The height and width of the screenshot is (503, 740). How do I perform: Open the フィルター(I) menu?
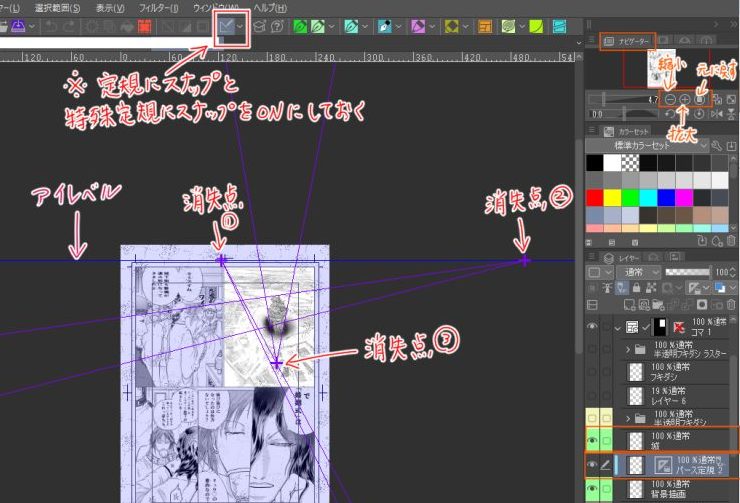[x=159, y=8]
